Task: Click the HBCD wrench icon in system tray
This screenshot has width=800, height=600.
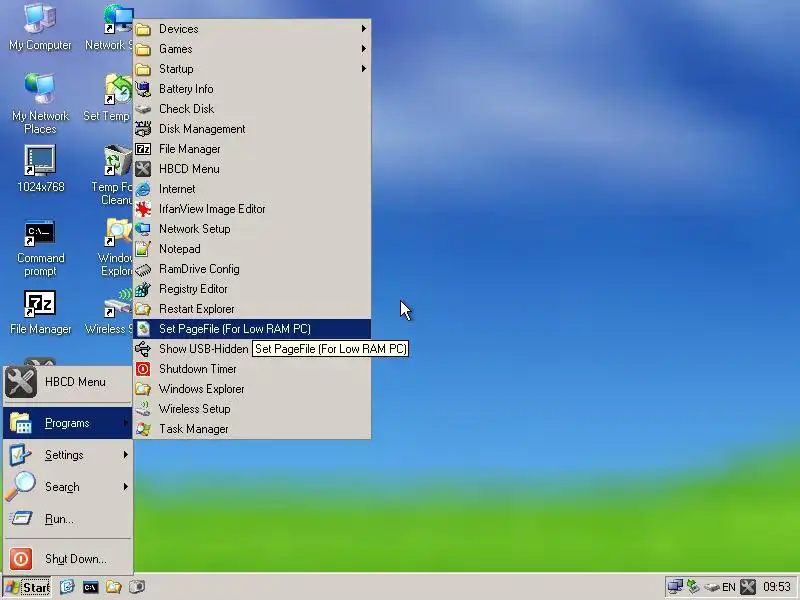Action: [x=748, y=587]
